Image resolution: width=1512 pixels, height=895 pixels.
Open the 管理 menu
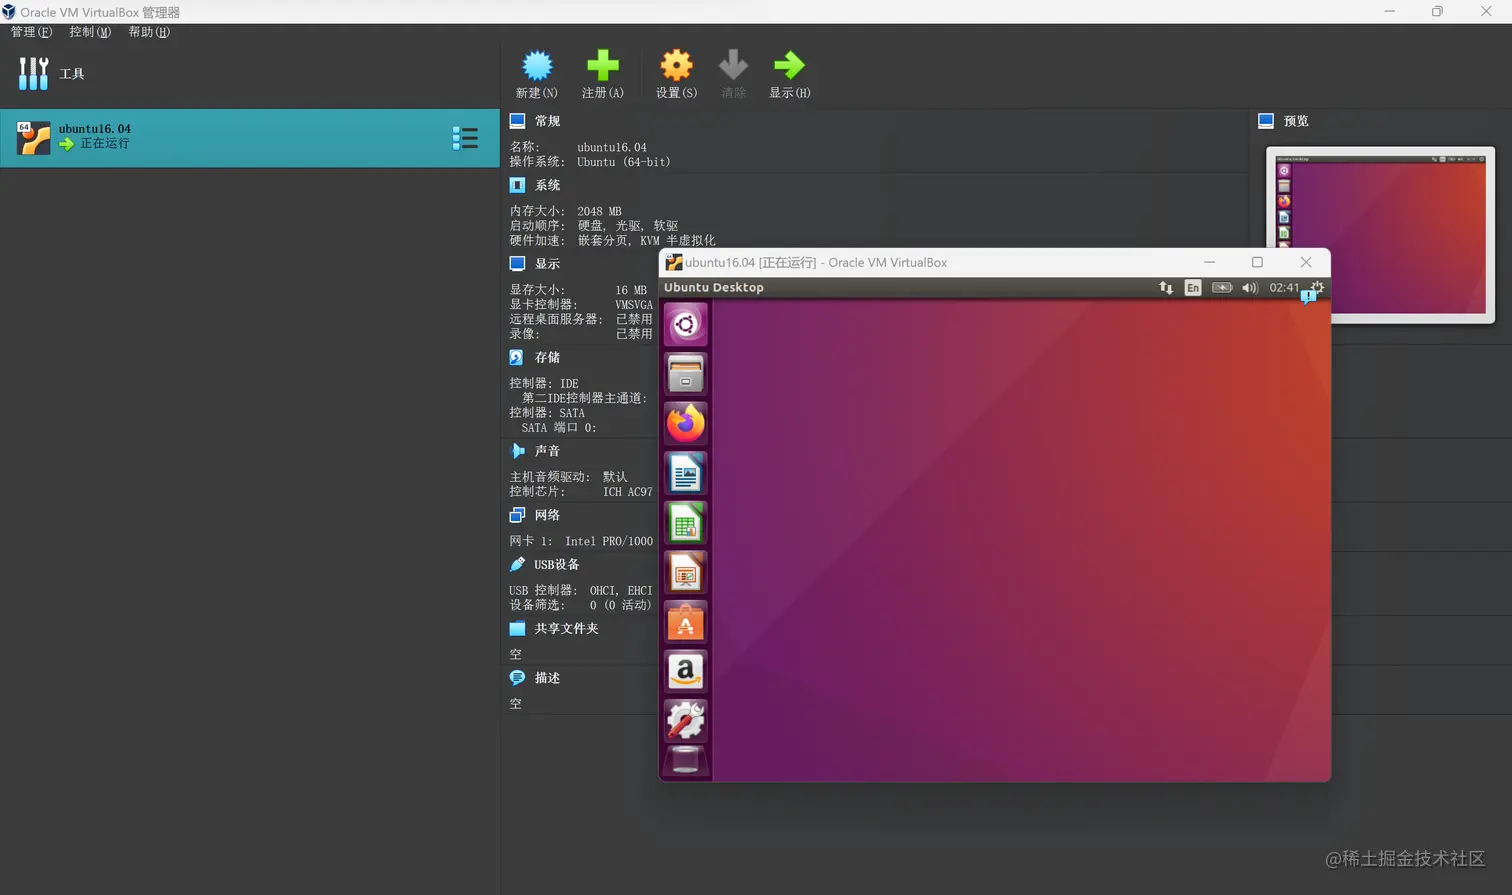31,32
